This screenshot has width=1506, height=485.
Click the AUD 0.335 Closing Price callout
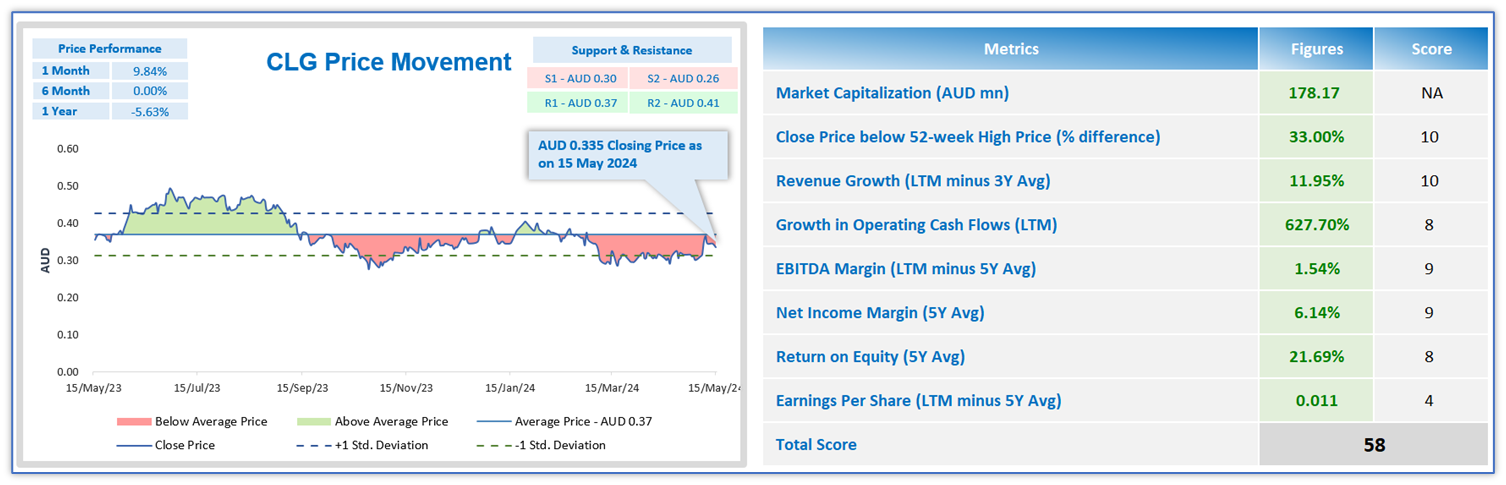click(627, 155)
